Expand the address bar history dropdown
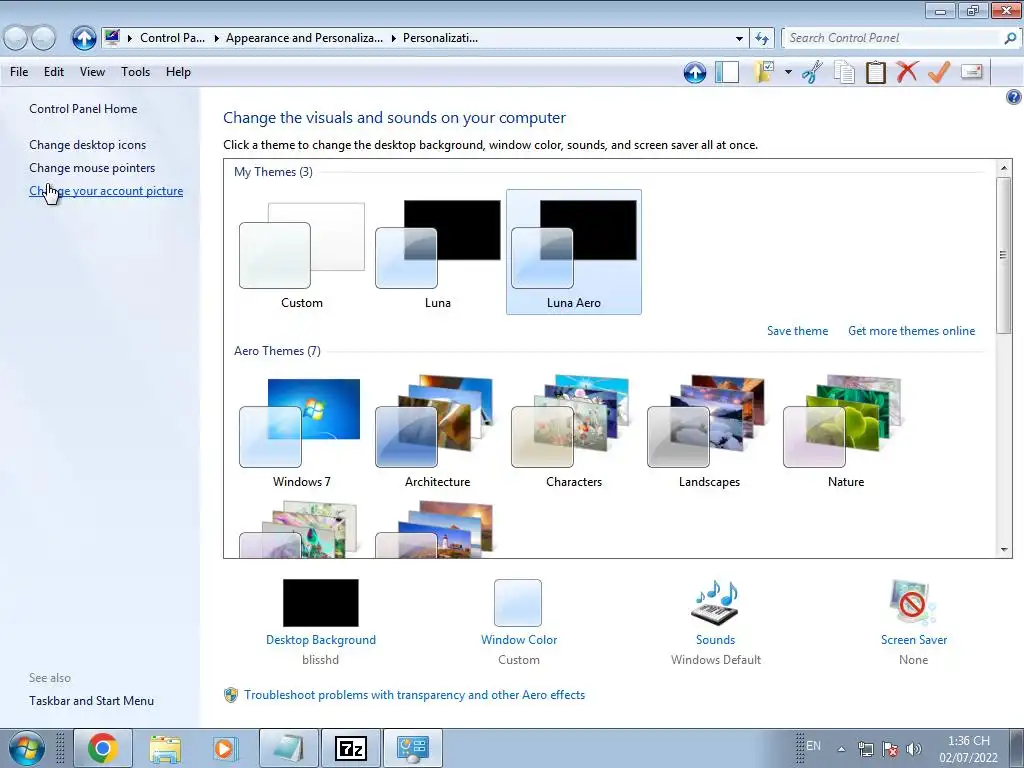This screenshot has height=768, width=1024. pyautogui.click(x=739, y=39)
